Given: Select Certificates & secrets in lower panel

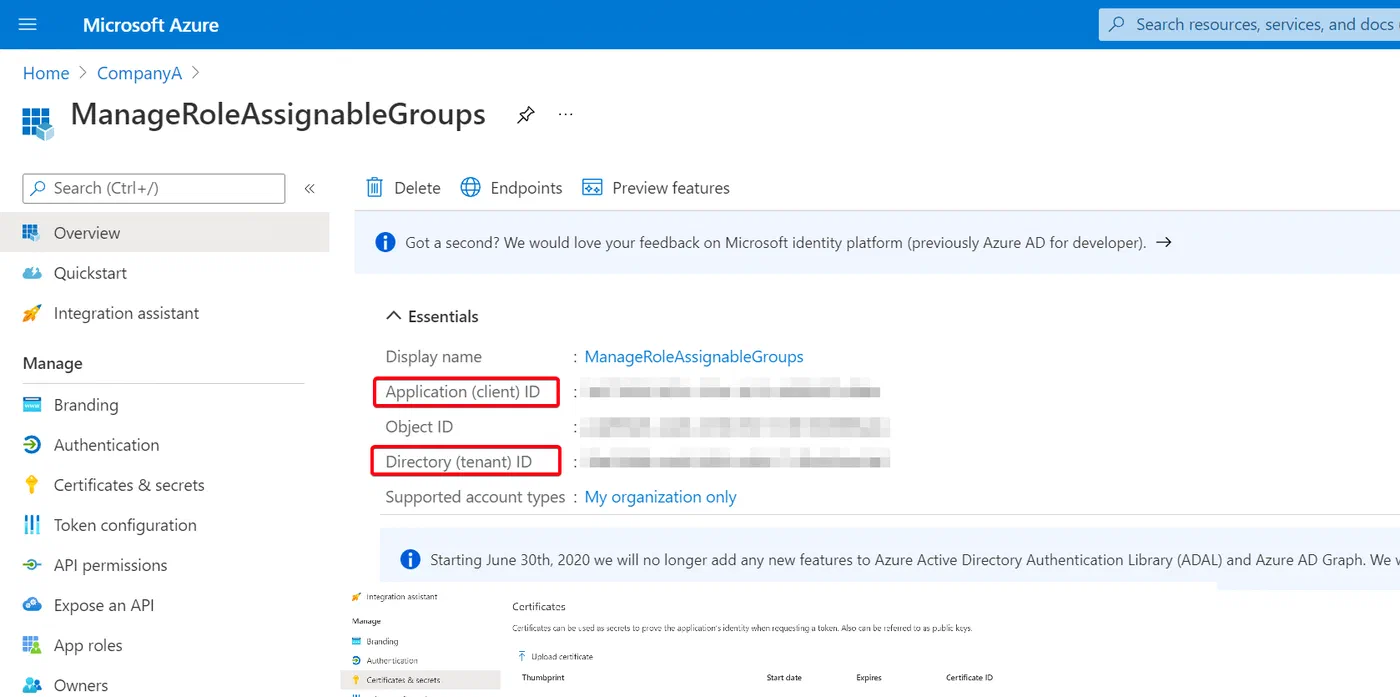Looking at the screenshot, I should (420, 680).
